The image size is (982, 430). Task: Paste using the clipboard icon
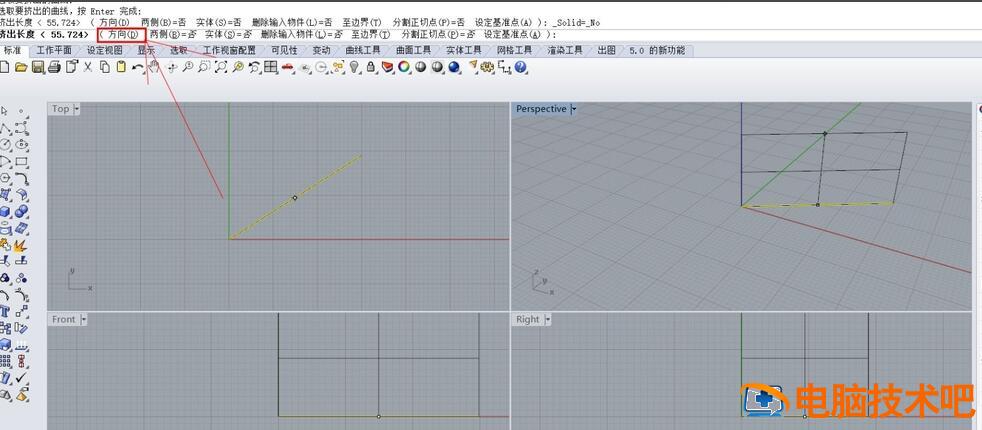(121, 67)
